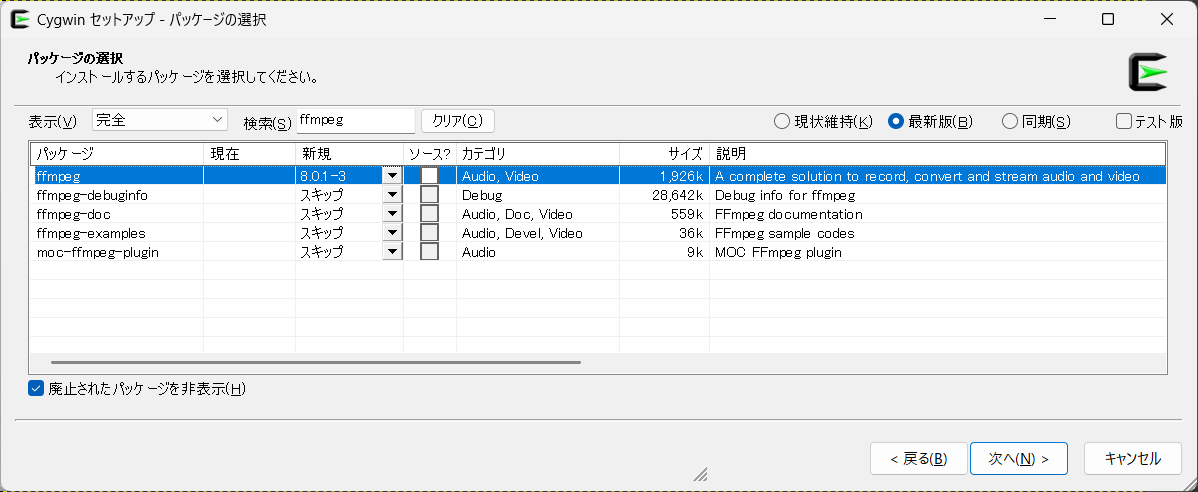This screenshot has height=492, width=1198.
Task: Click the 説明 column header
Action: point(937,154)
